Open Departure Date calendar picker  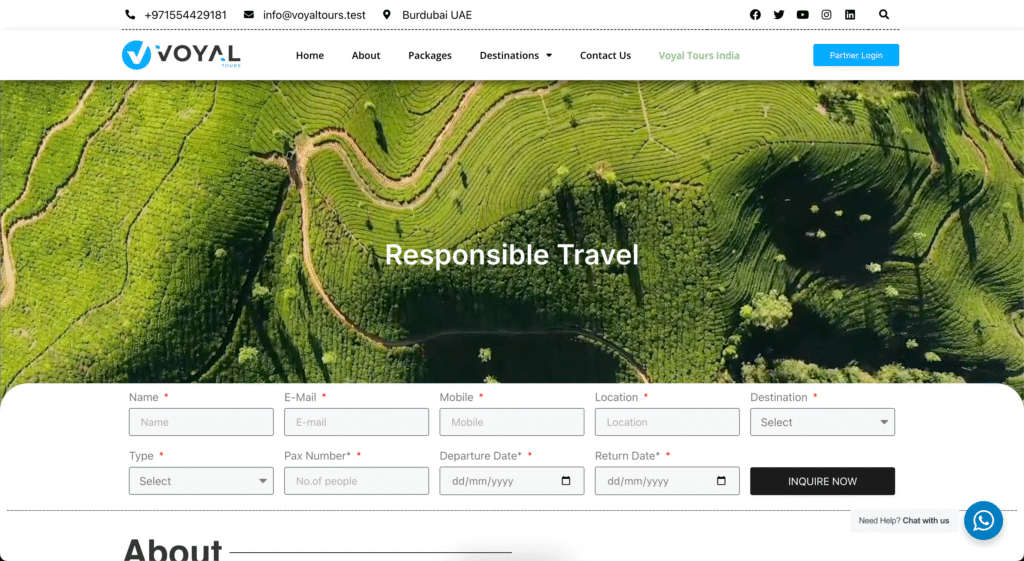566,481
